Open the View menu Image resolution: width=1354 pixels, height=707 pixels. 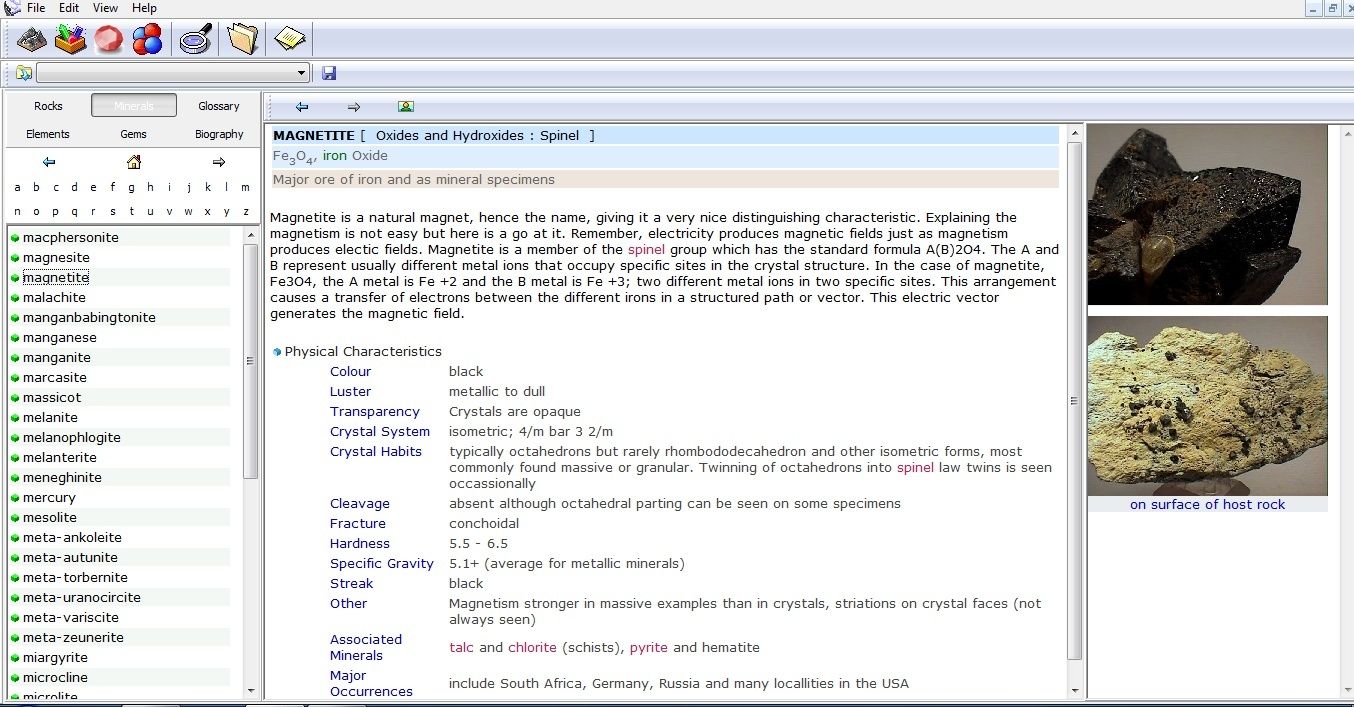[105, 8]
